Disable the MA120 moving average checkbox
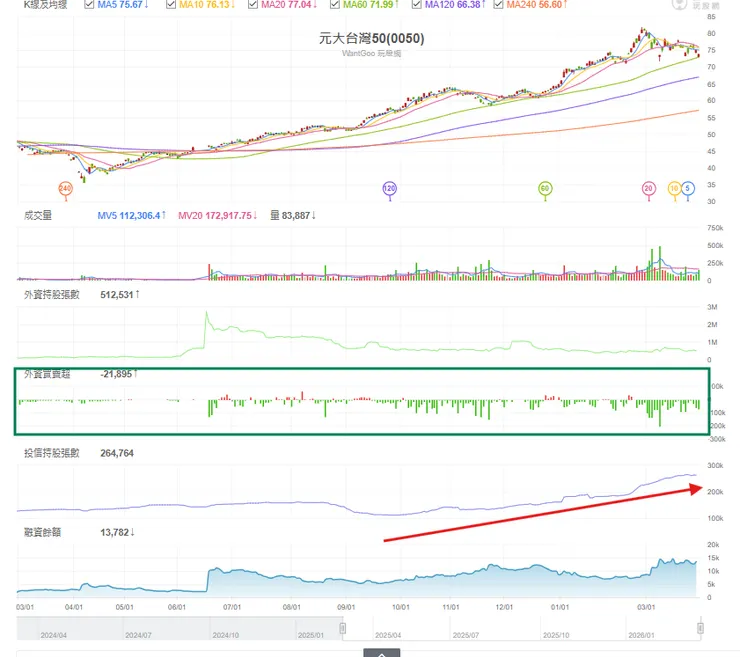Image resolution: width=740 pixels, height=657 pixels. pos(416,4)
